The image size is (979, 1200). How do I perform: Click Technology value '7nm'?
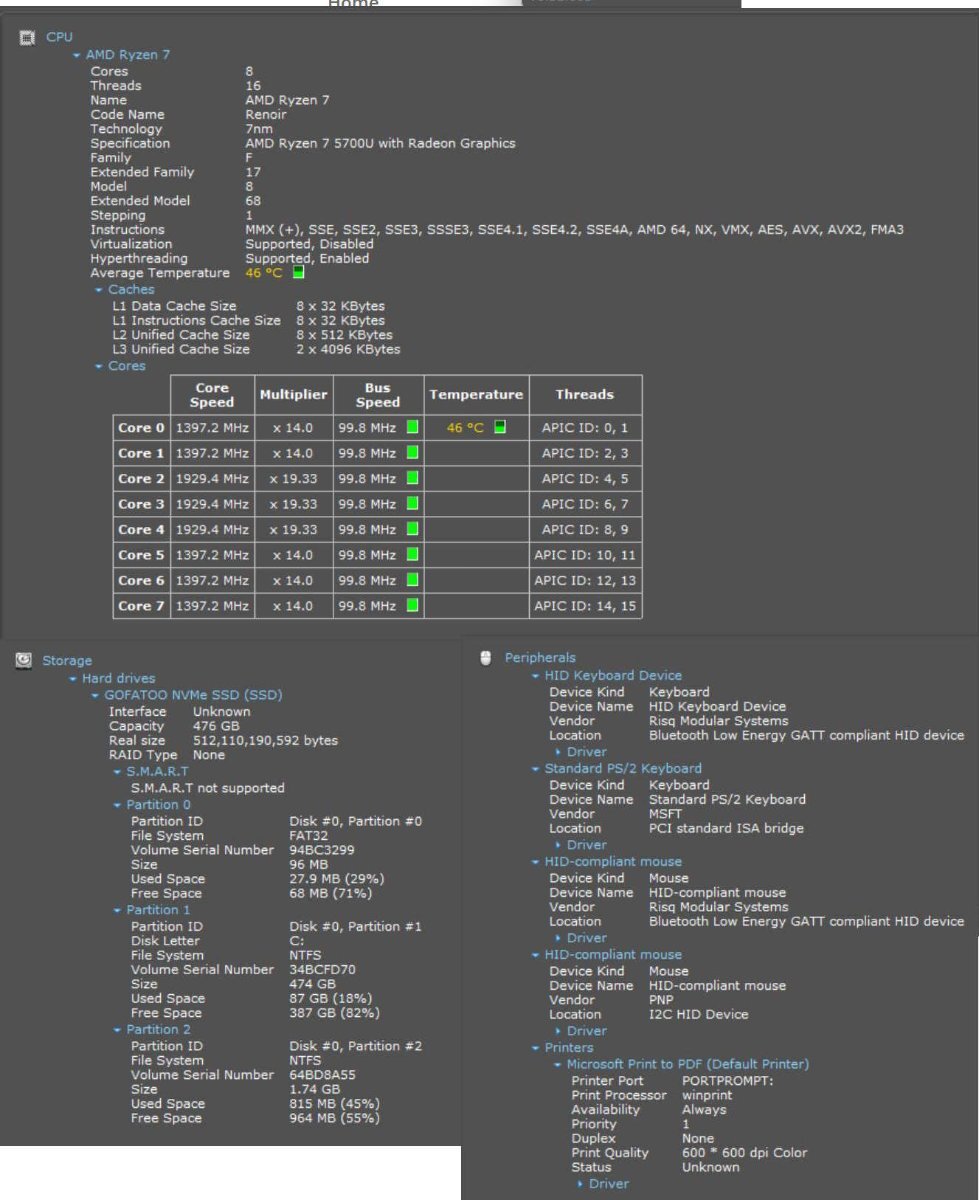pyautogui.click(x=259, y=129)
